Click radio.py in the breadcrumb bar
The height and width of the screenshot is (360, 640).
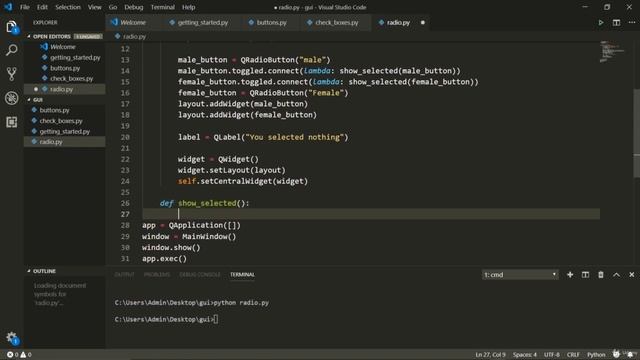134,36
